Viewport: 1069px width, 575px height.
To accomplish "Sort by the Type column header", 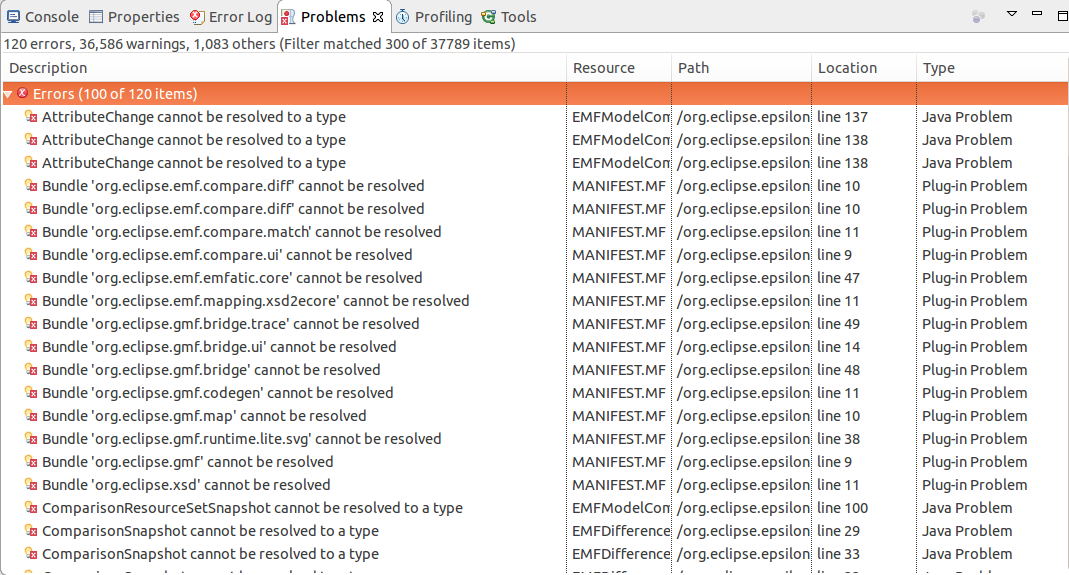I will [x=992, y=68].
